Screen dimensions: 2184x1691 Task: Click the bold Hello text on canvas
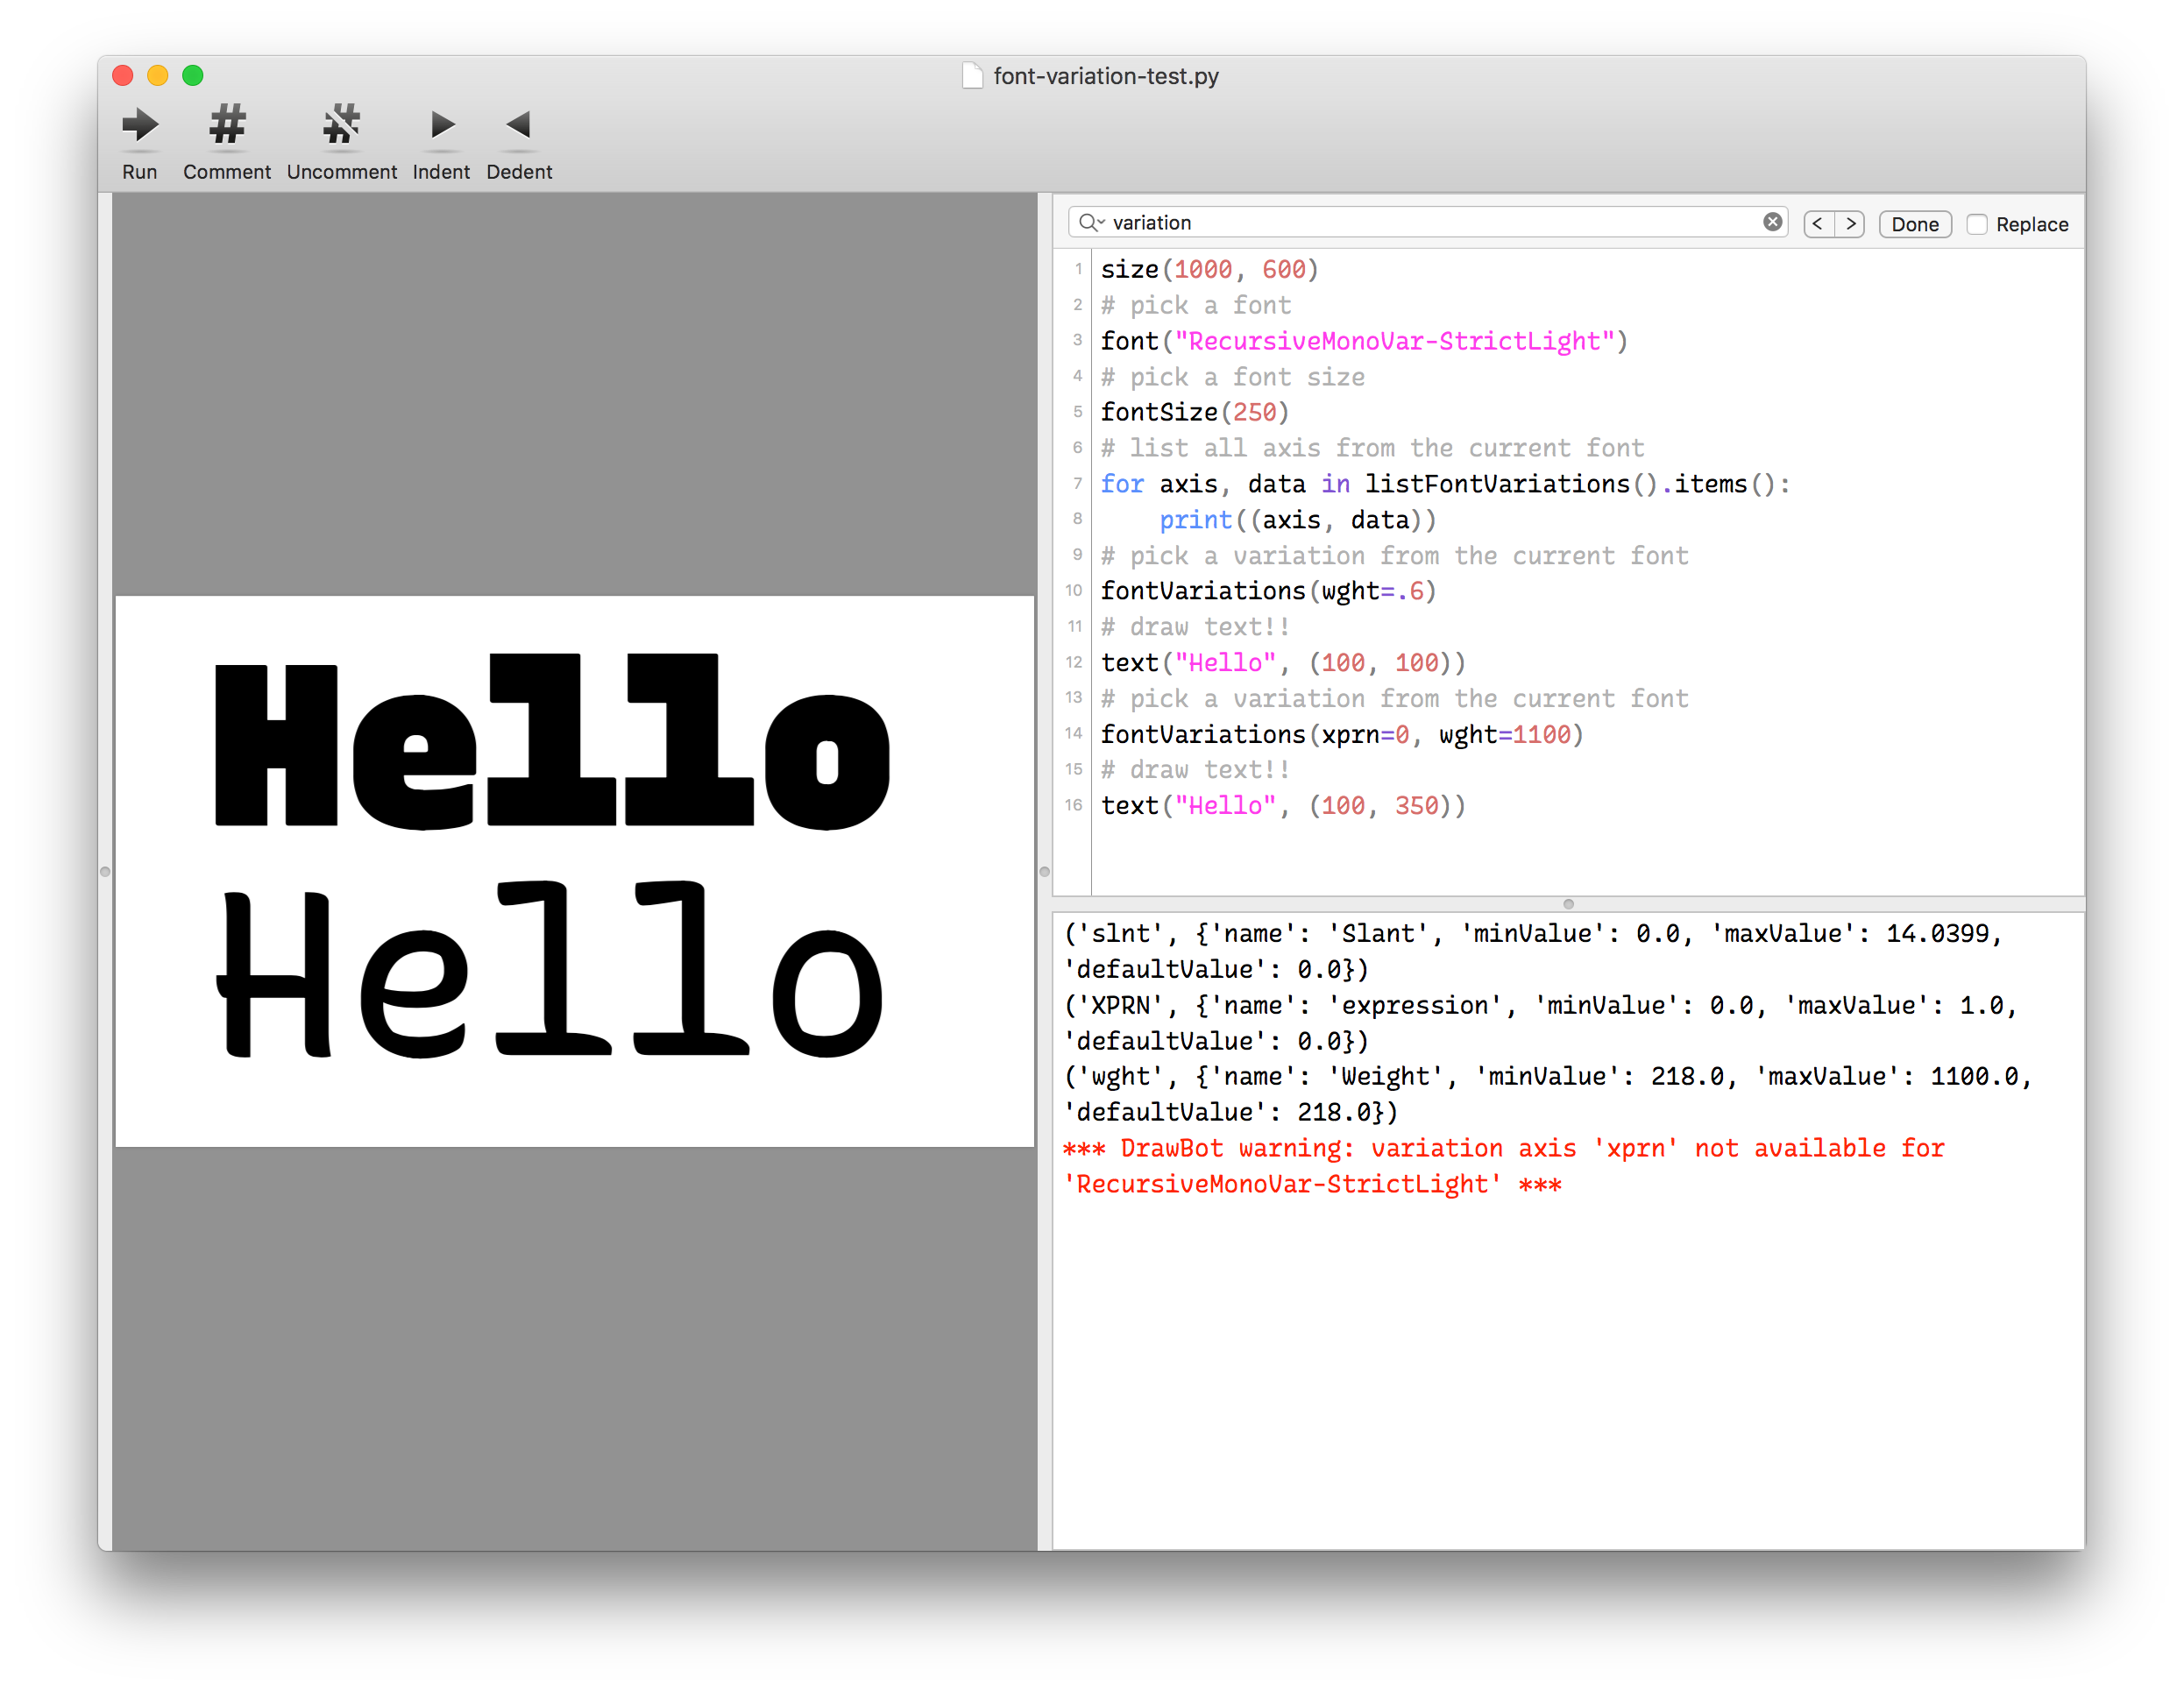click(550, 745)
